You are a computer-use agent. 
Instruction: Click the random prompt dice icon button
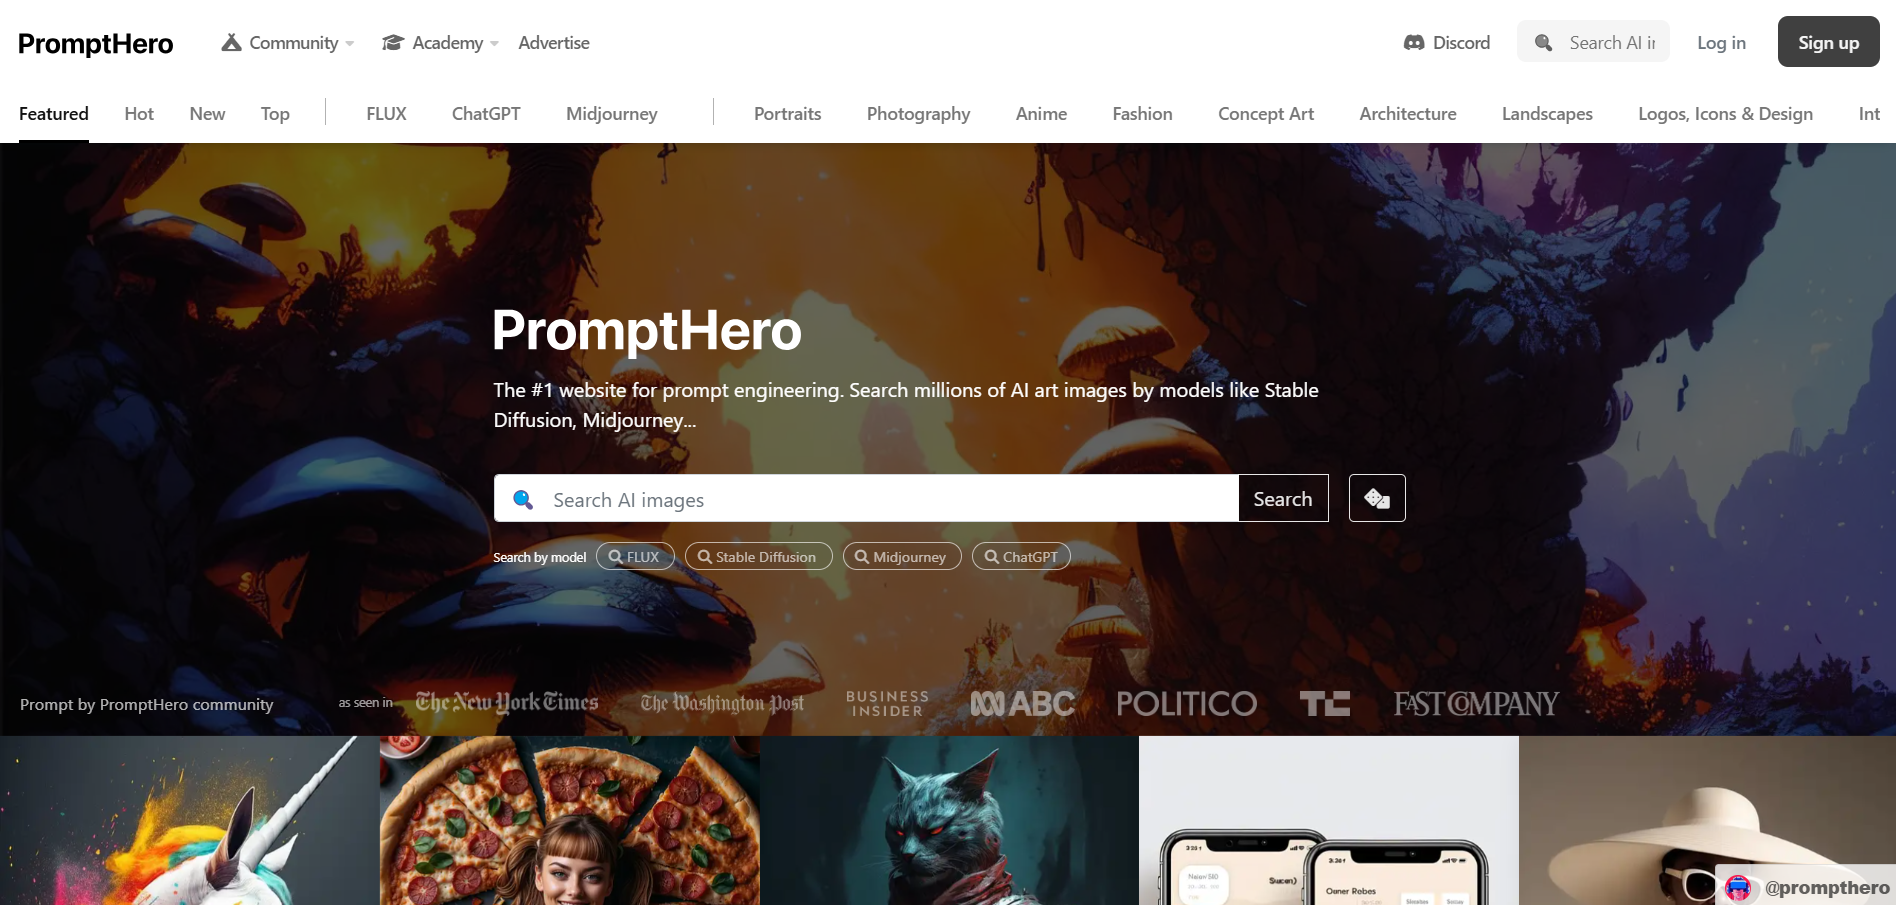click(x=1377, y=498)
